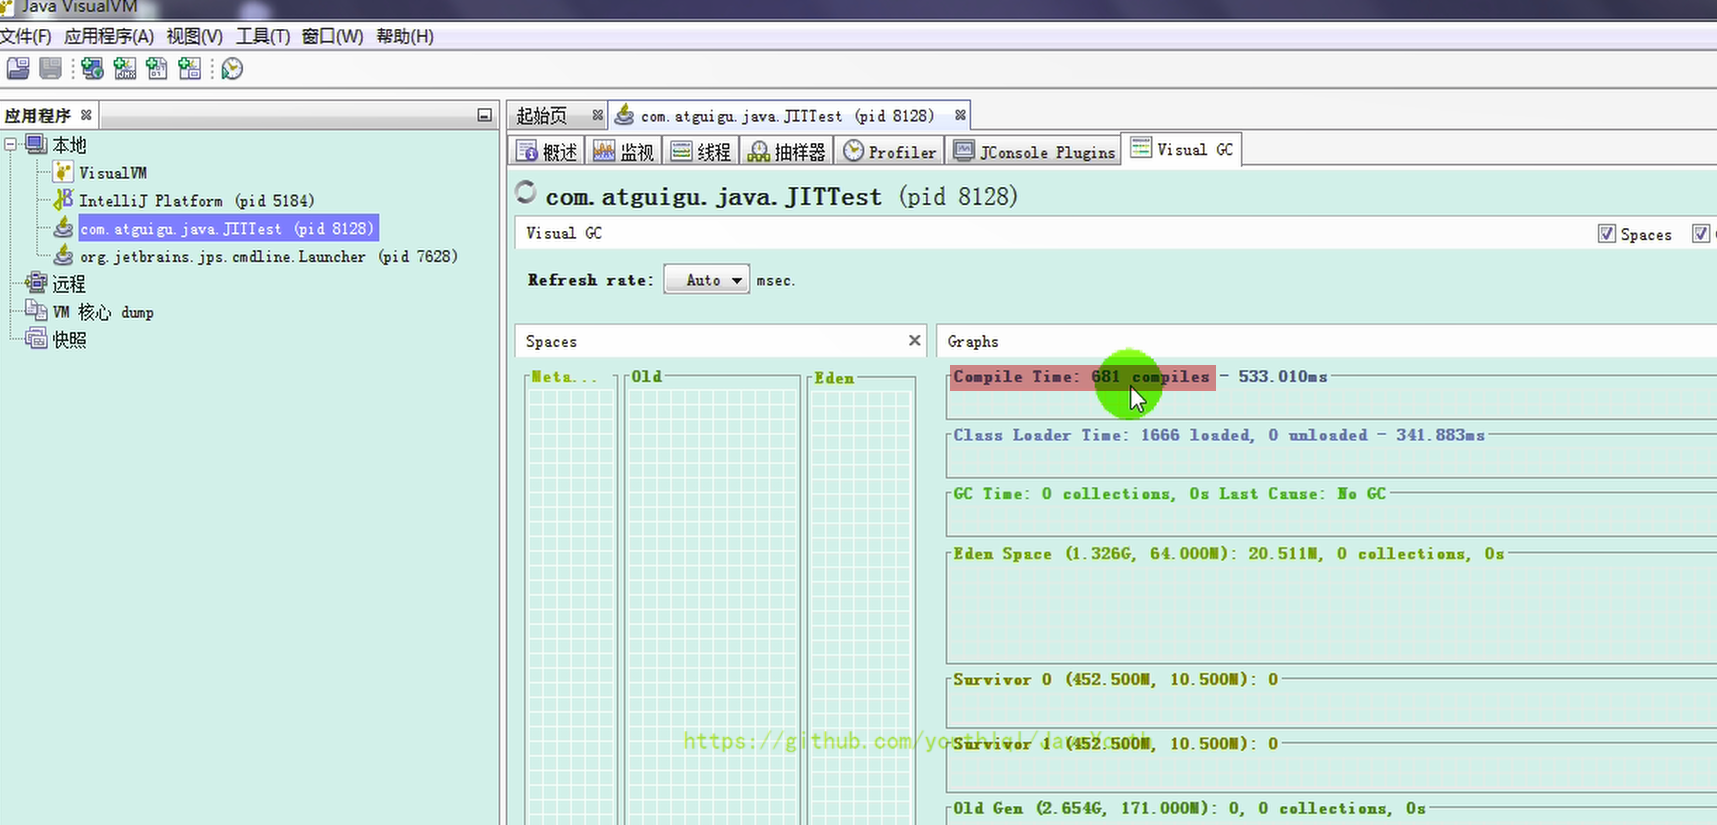
Task: Collapse the 本地 tree node
Action: point(11,145)
